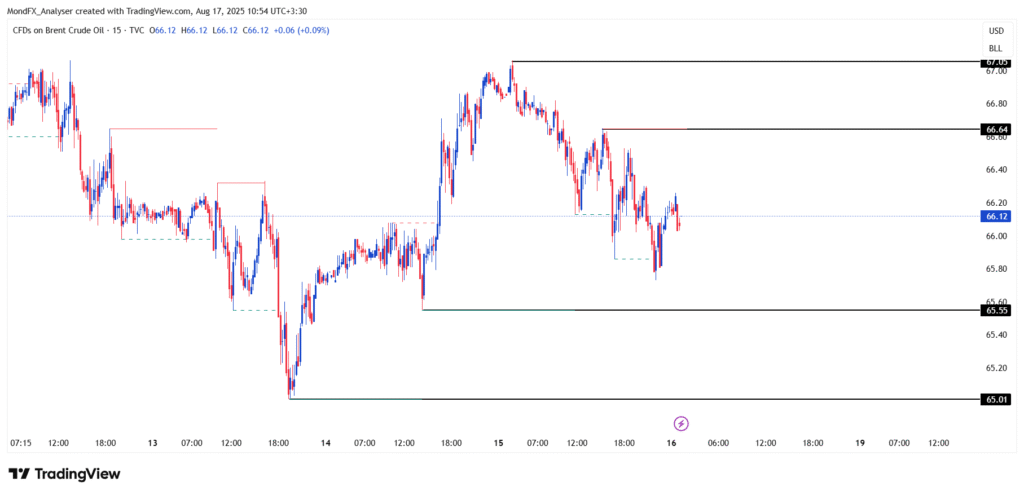Image resolution: width=1024 pixels, height=495 pixels.
Task: Click the date 16 on time axis
Action: pos(672,442)
